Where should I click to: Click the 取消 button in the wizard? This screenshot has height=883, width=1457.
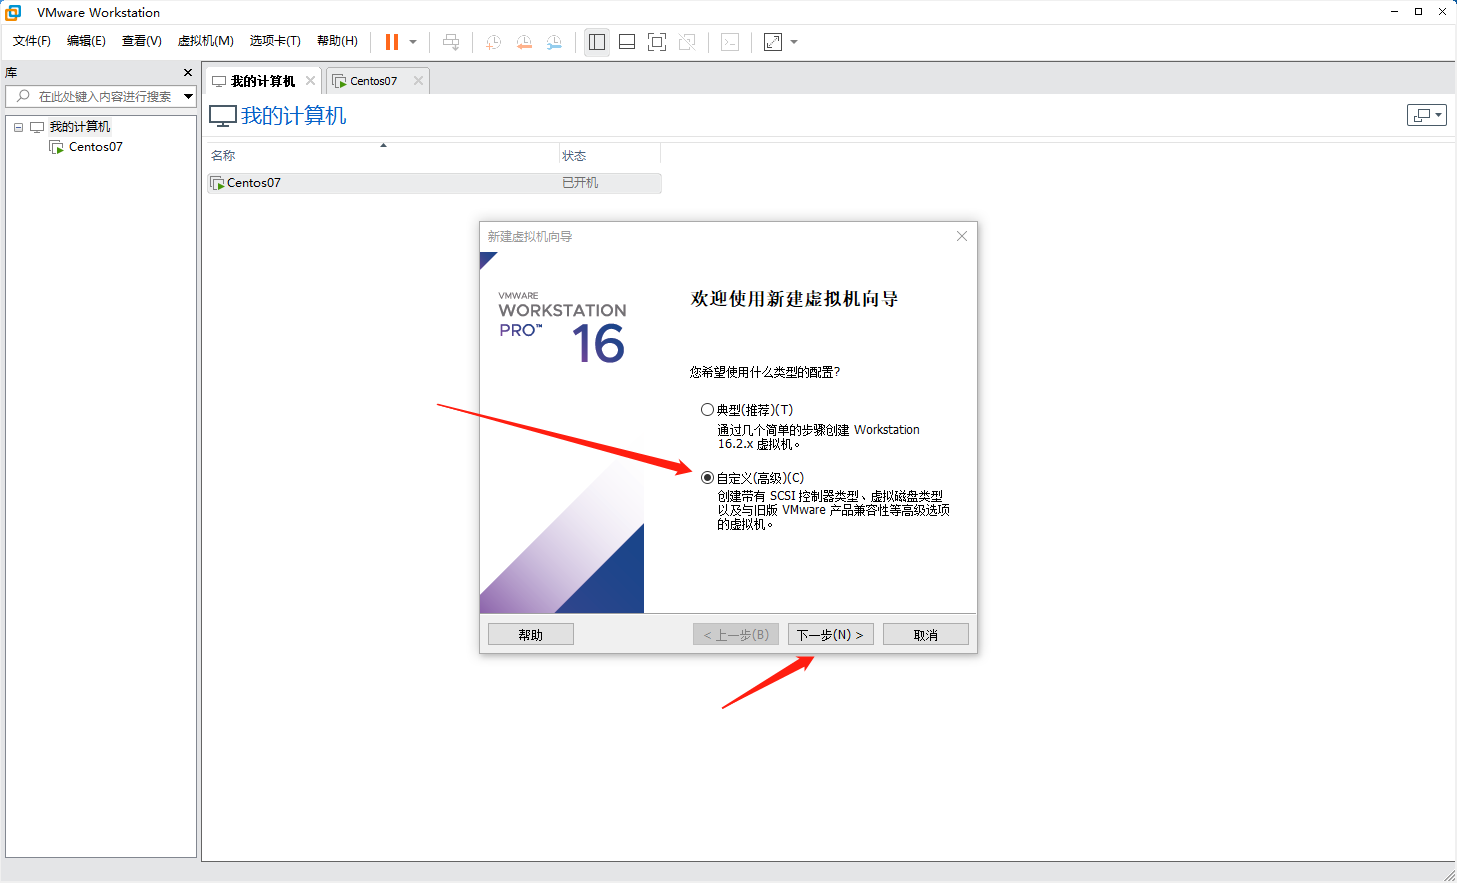click(x=926, y=635)
